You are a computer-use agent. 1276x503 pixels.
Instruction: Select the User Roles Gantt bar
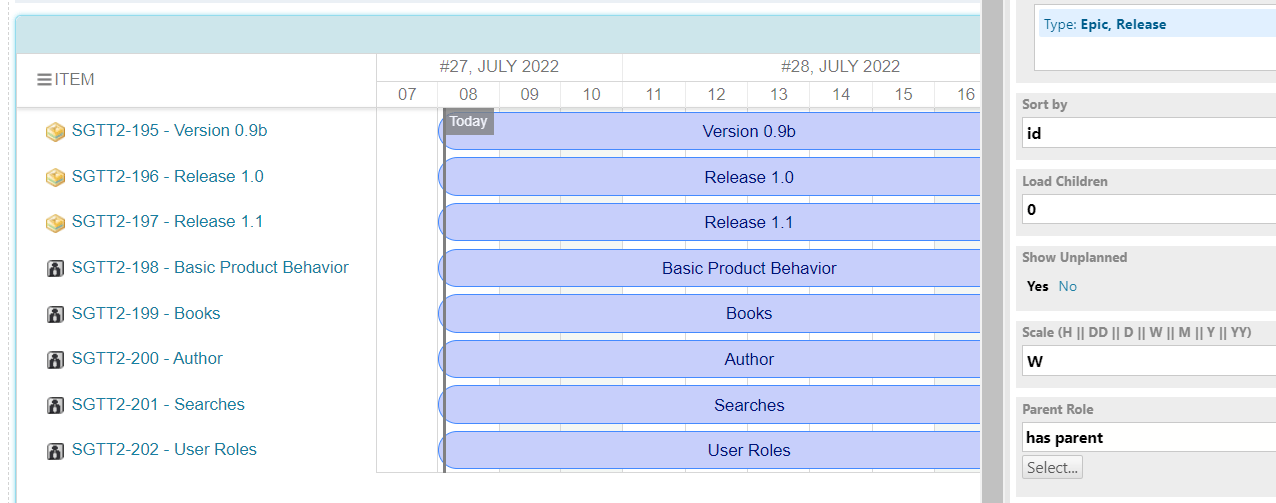click(710, 450)
